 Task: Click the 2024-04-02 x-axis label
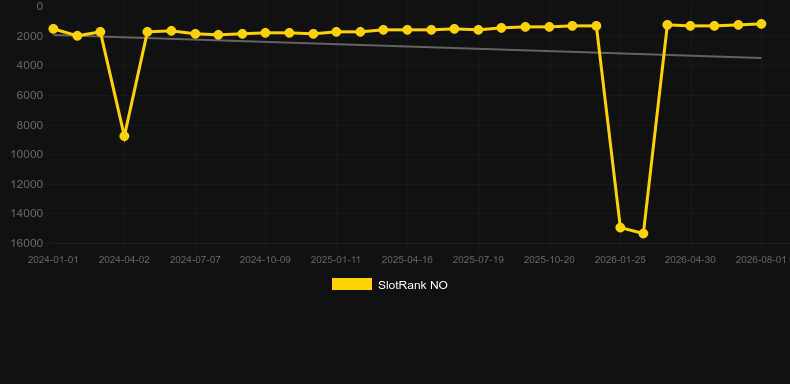124,260
